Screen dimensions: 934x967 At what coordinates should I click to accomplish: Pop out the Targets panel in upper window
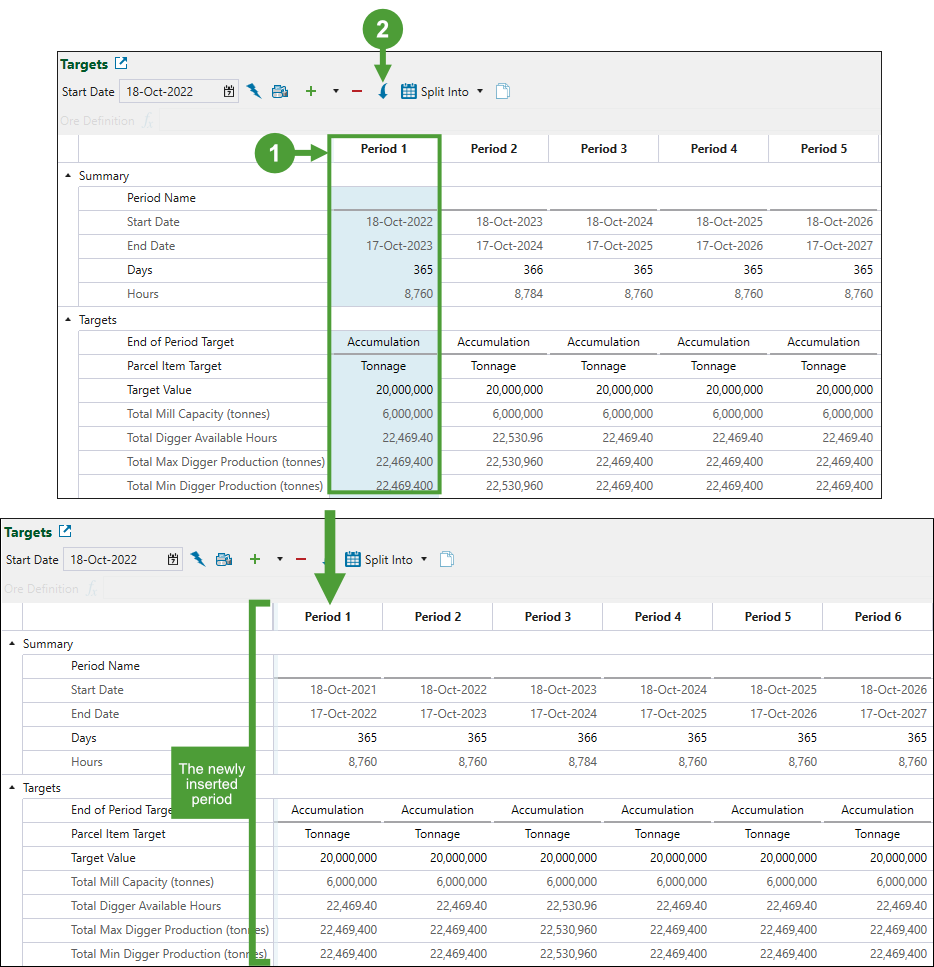tap(121, 63)
